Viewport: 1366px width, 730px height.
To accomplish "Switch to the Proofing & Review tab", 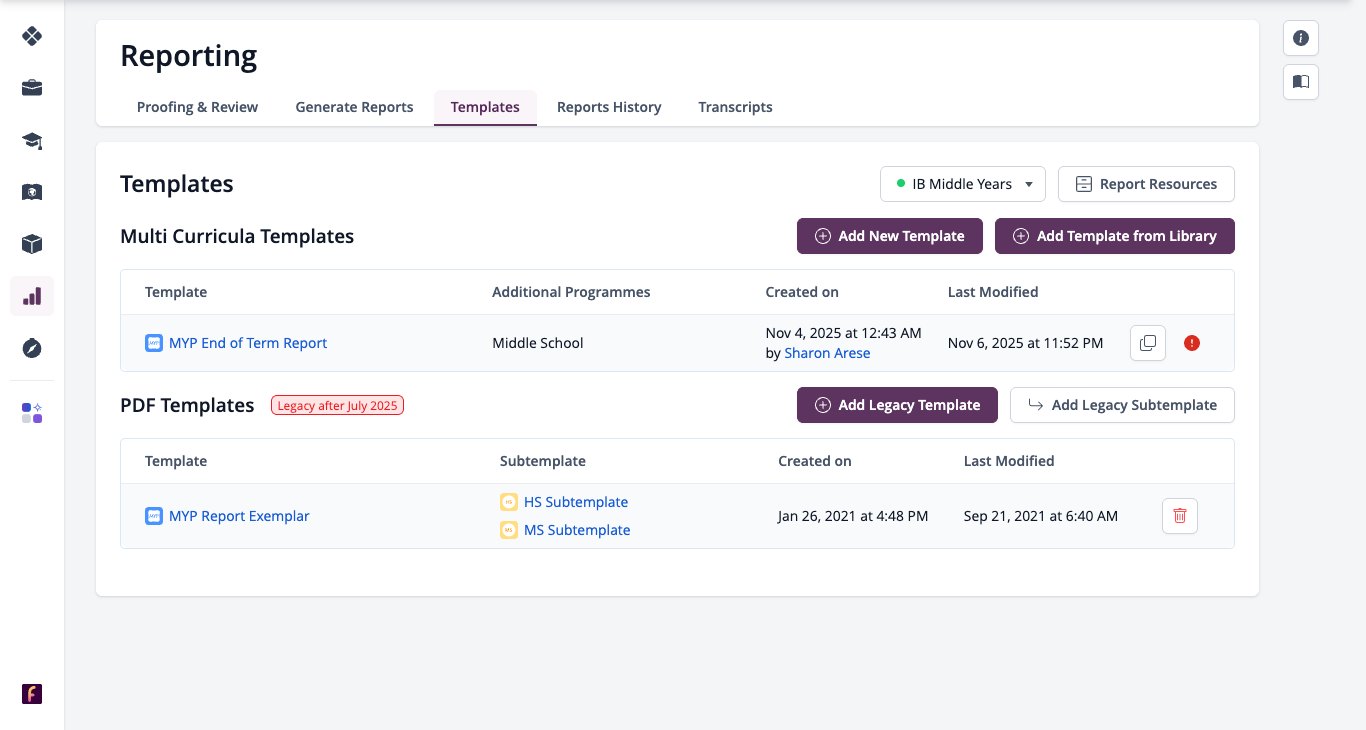I will click(197, 107).
